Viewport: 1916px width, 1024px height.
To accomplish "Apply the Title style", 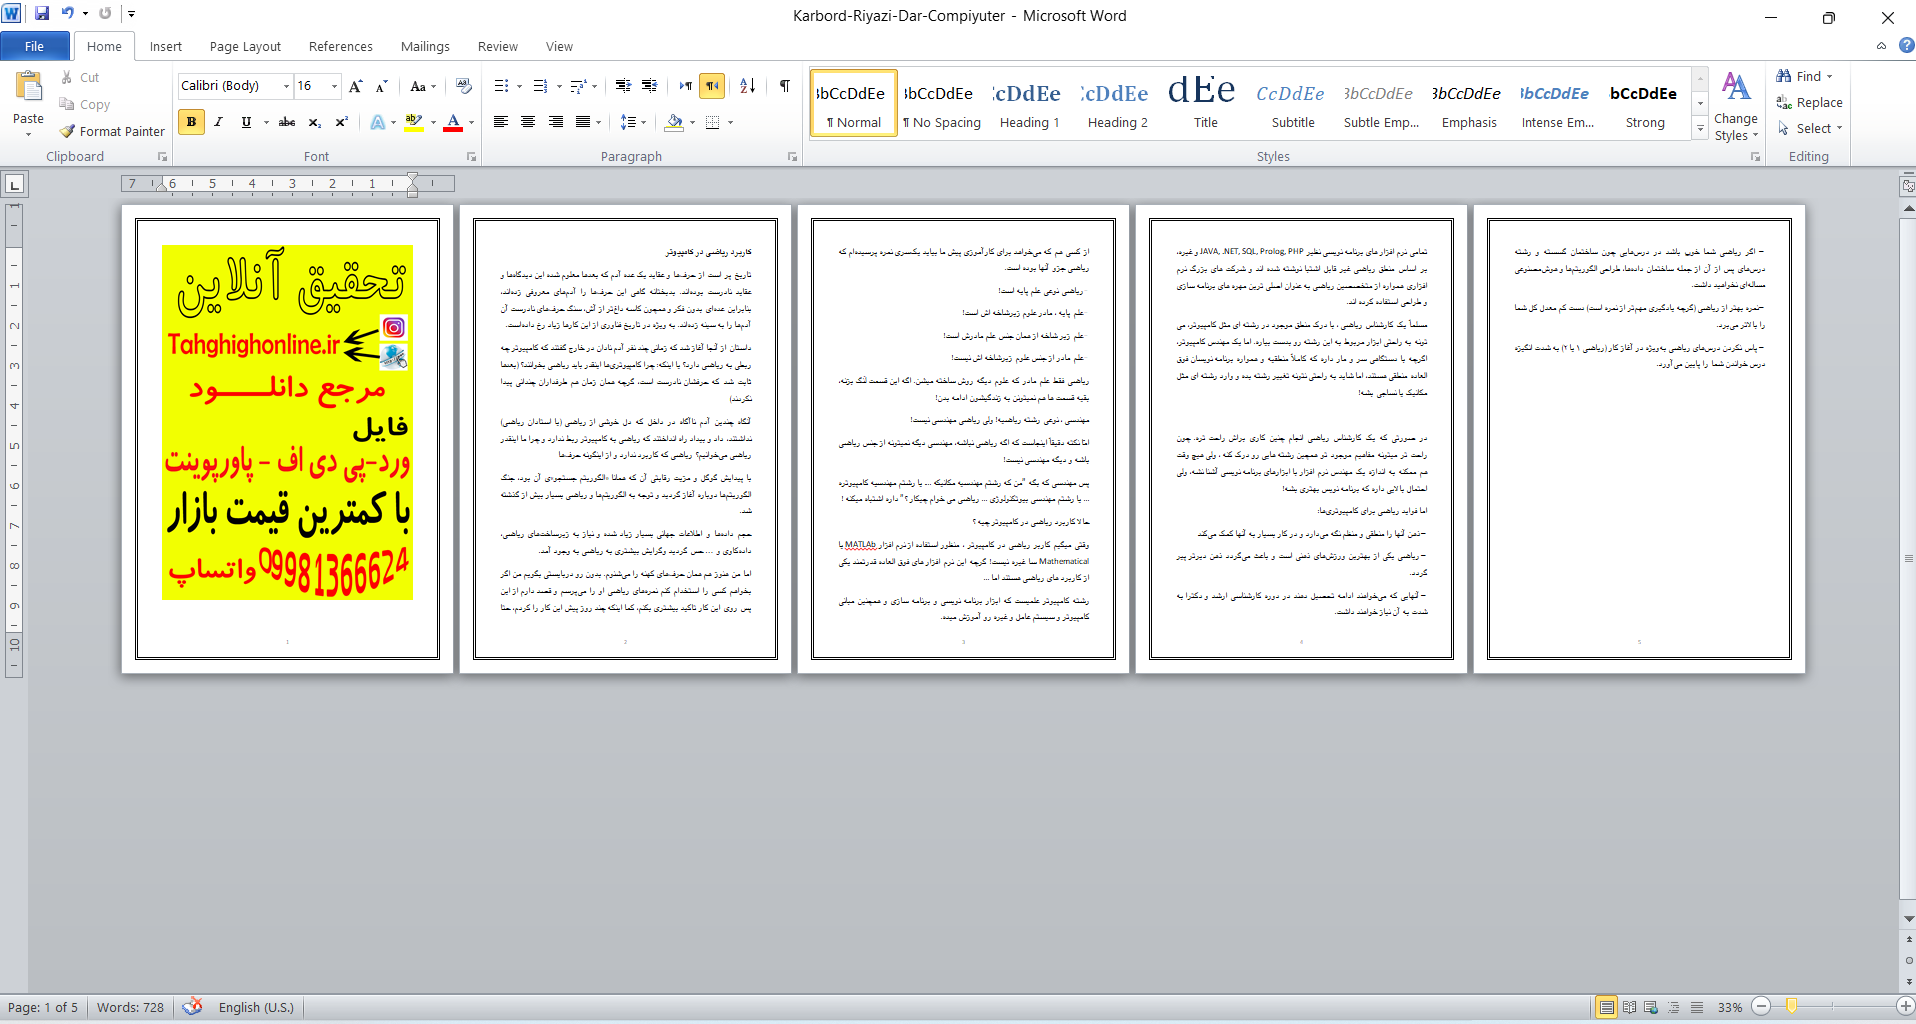I will [1205, 103].
